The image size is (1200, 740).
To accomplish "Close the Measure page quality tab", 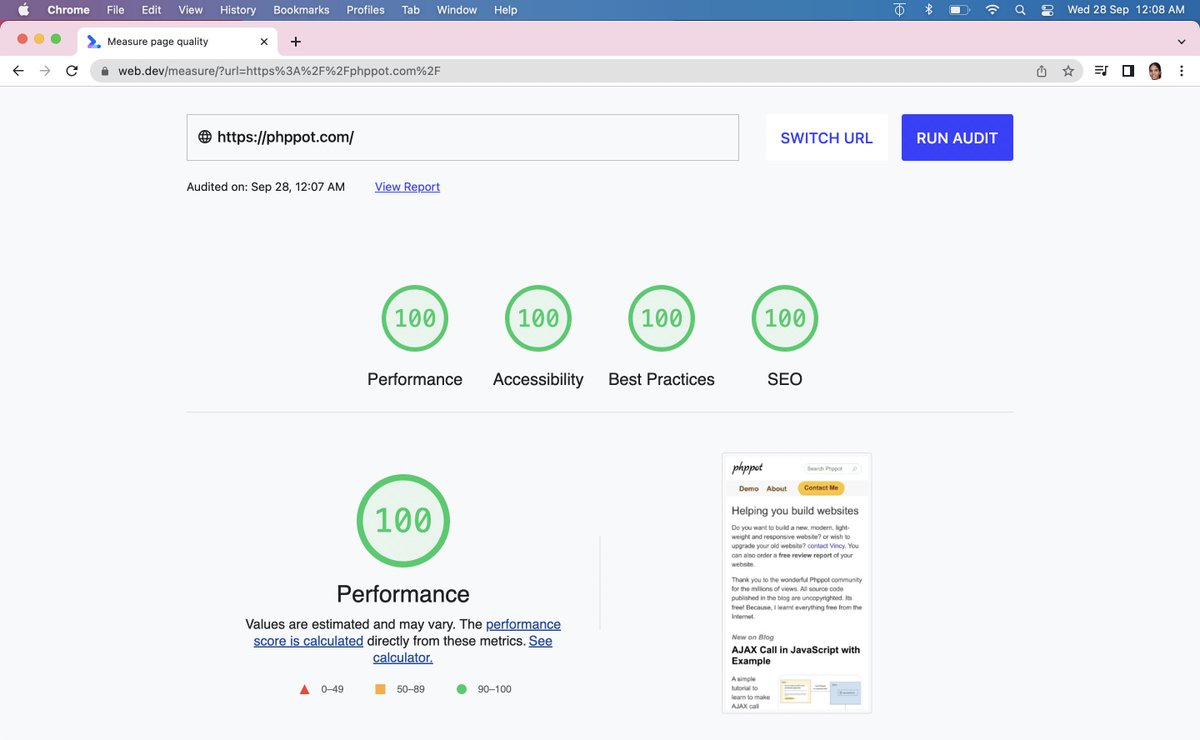I will coord(265,42).
